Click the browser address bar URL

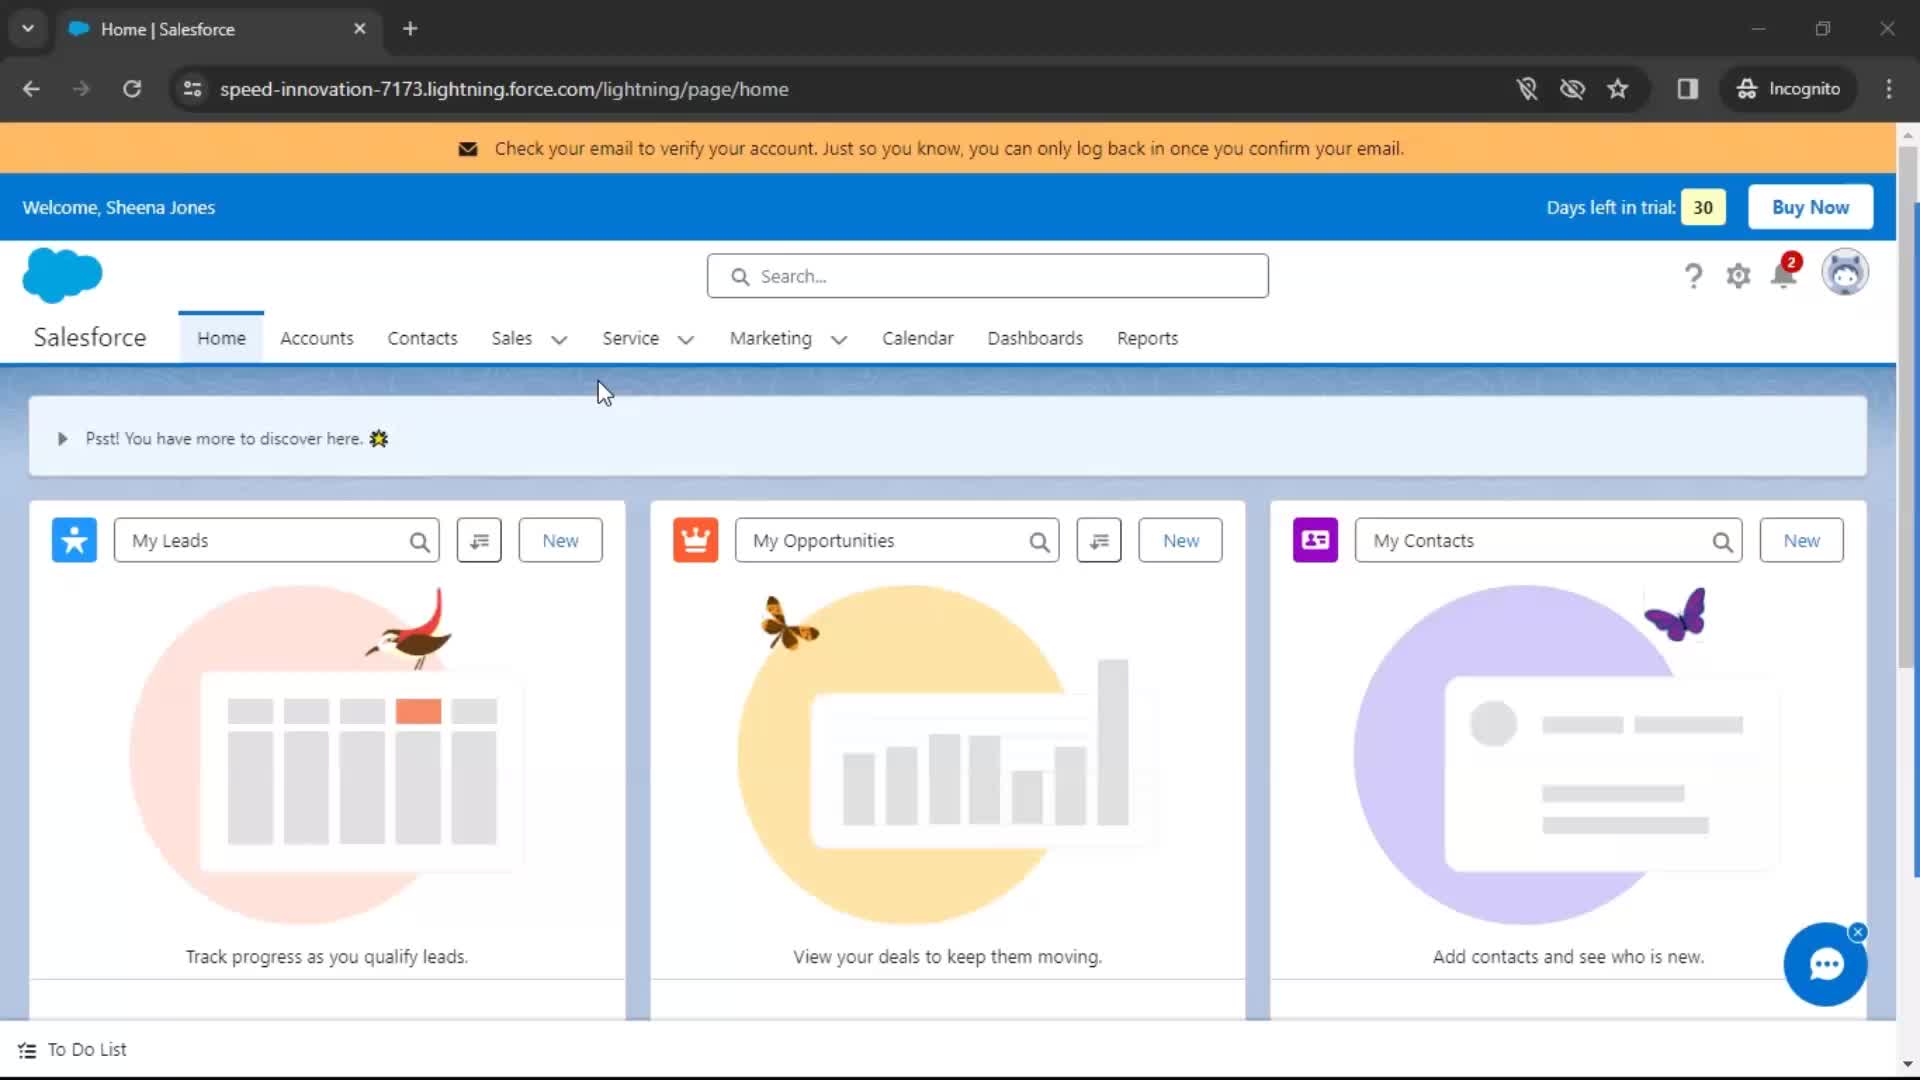(504, 89)
